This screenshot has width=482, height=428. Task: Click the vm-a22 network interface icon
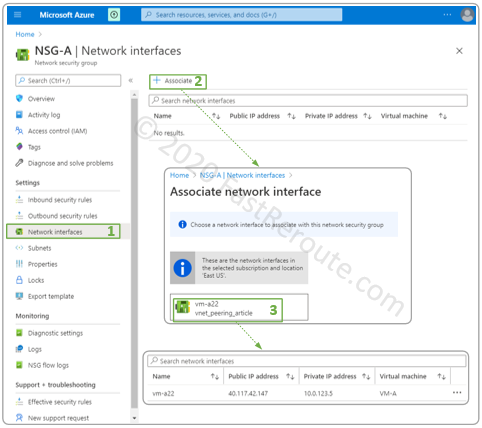[x=183, y=307]
